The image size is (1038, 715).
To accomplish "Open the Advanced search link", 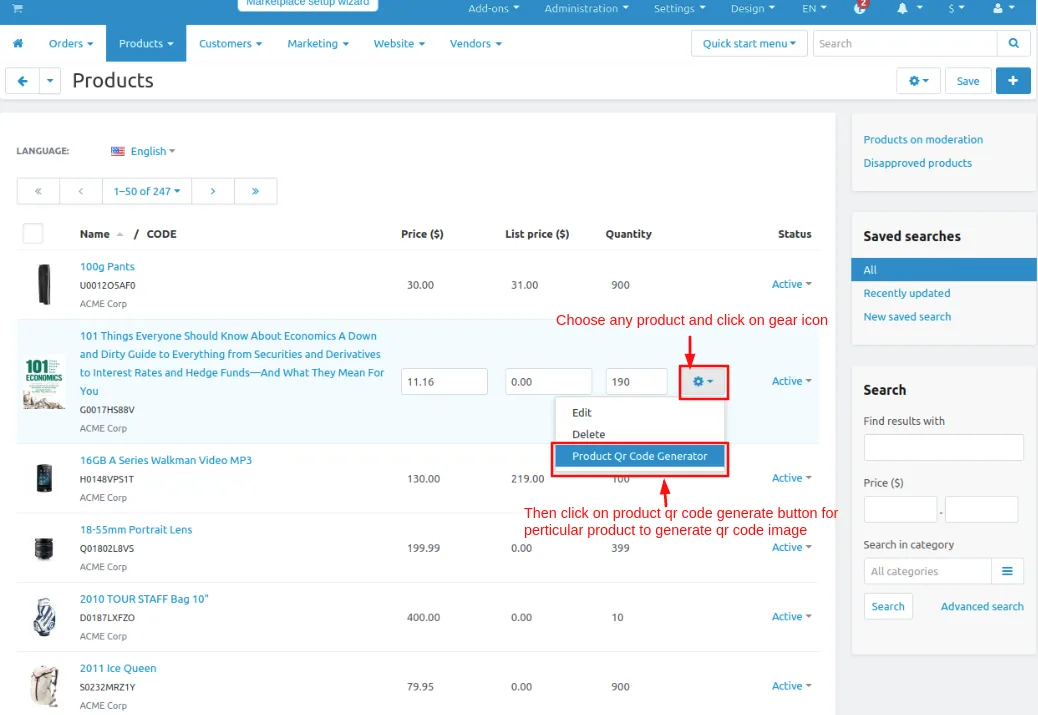I will pyautogui.click(x=982, y=606).
